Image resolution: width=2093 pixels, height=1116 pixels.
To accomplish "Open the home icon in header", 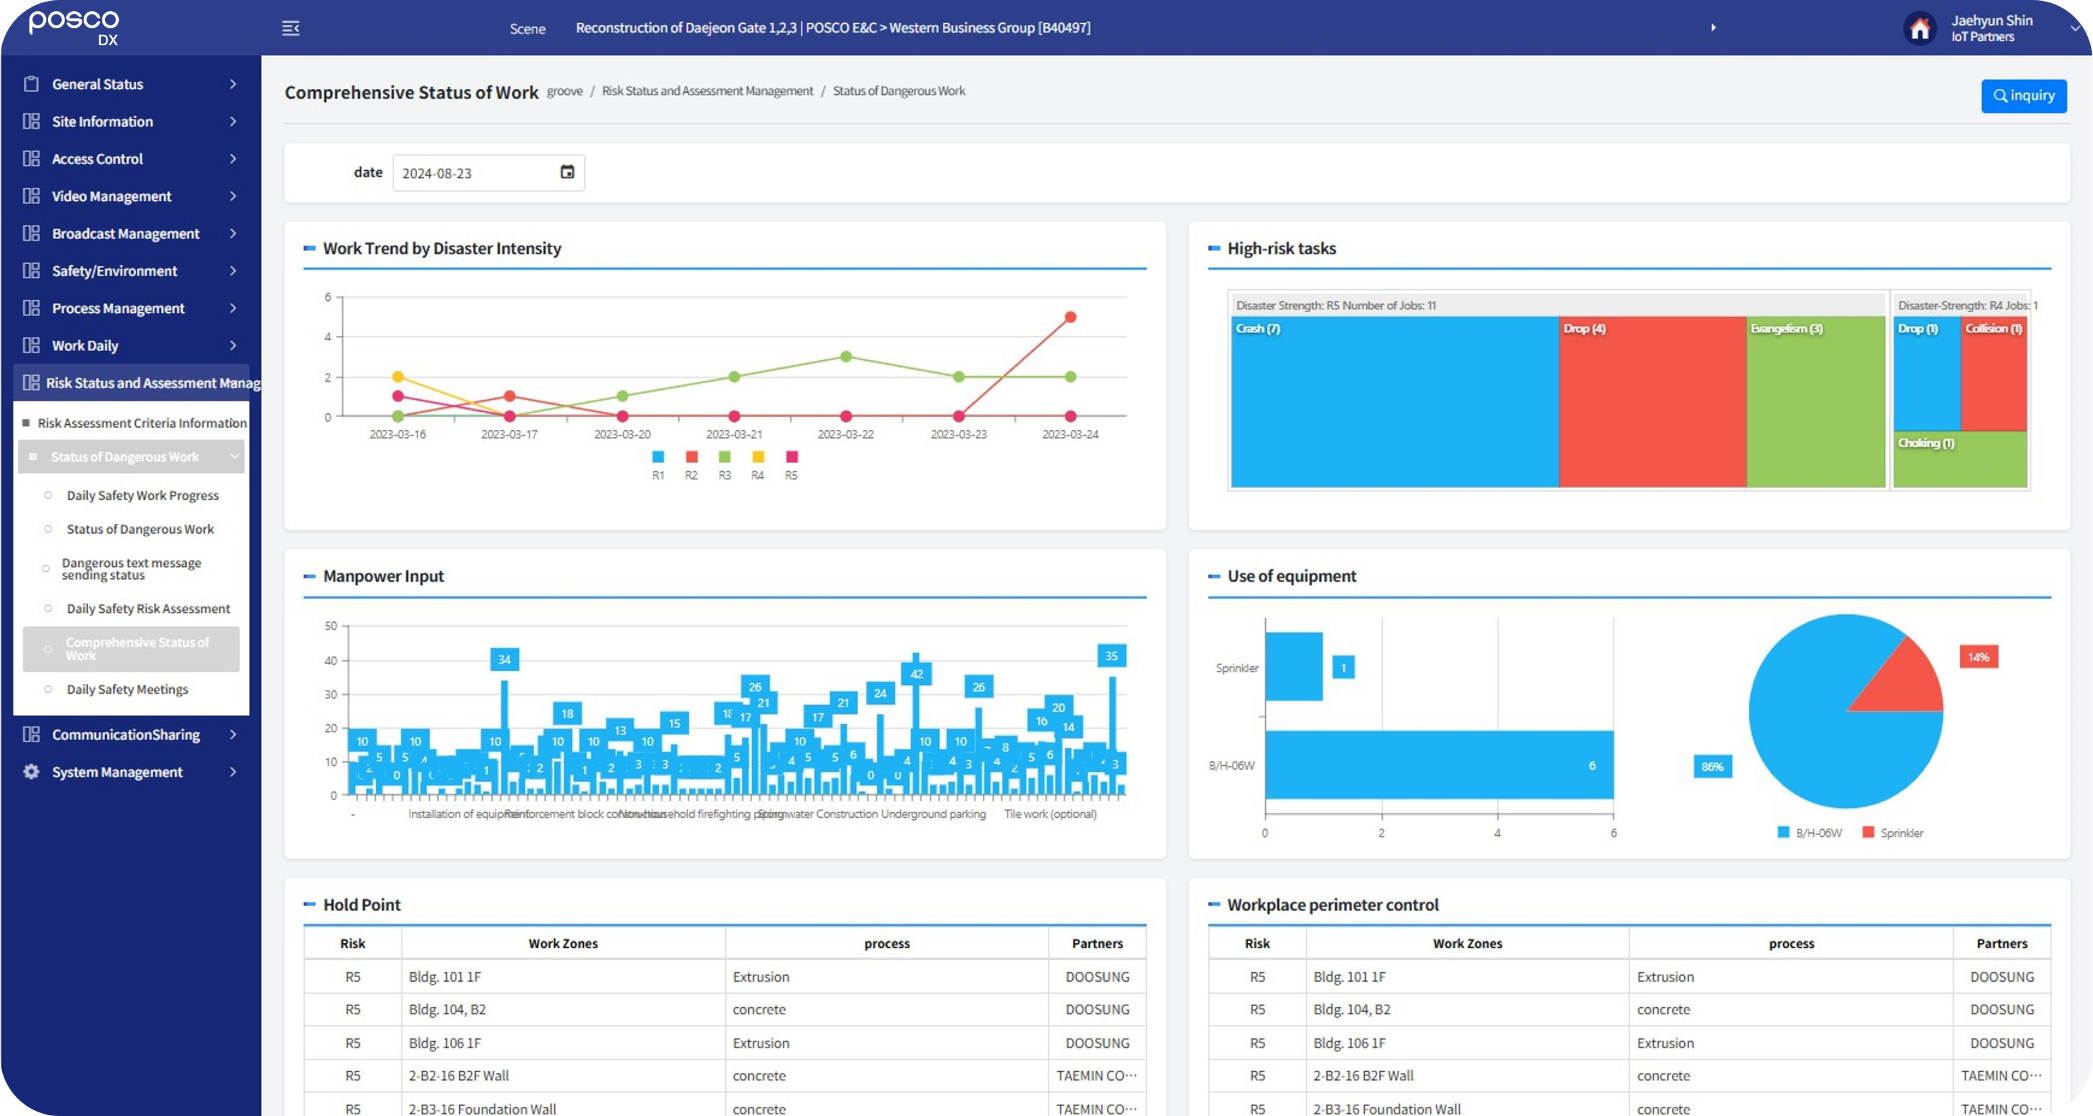I will (1920, 29).
